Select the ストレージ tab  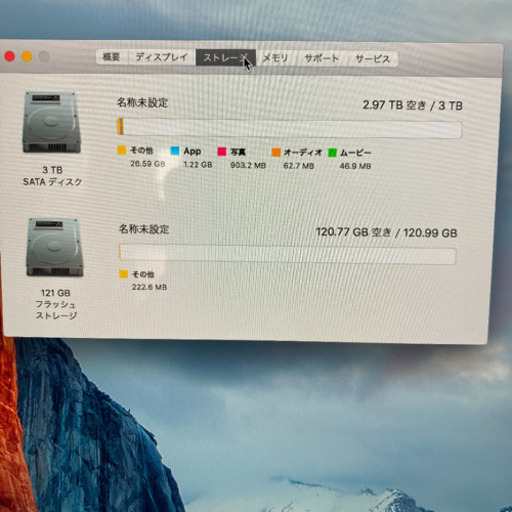pyautogui.click(x=226, y=58)
